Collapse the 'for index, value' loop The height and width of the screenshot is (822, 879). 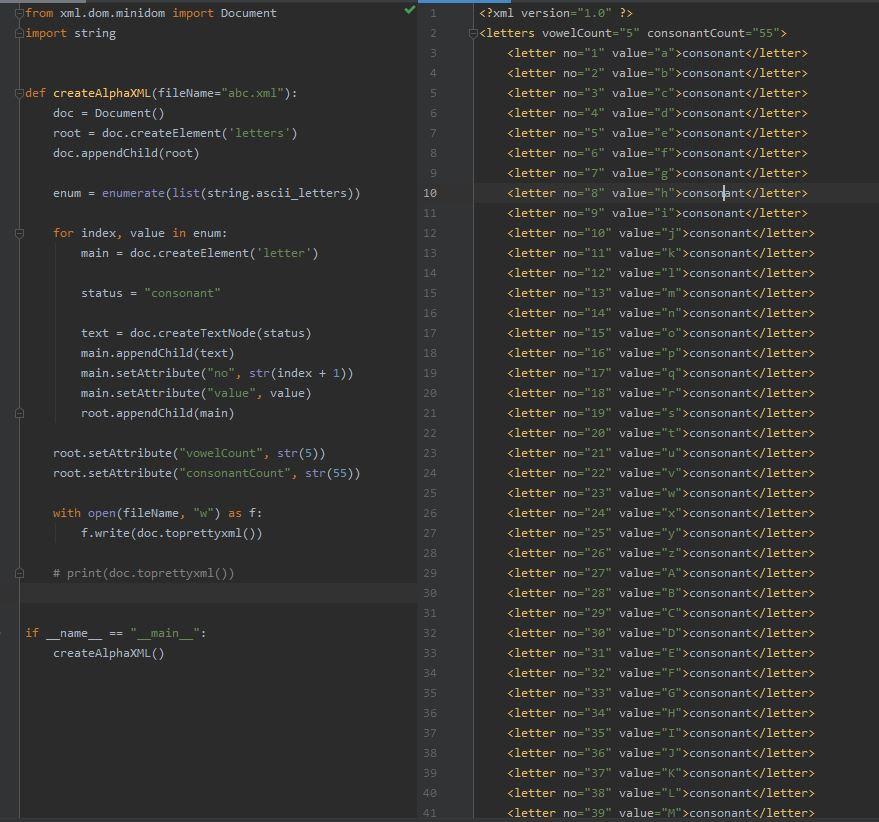pyautogui.click(x=20, y=233)
